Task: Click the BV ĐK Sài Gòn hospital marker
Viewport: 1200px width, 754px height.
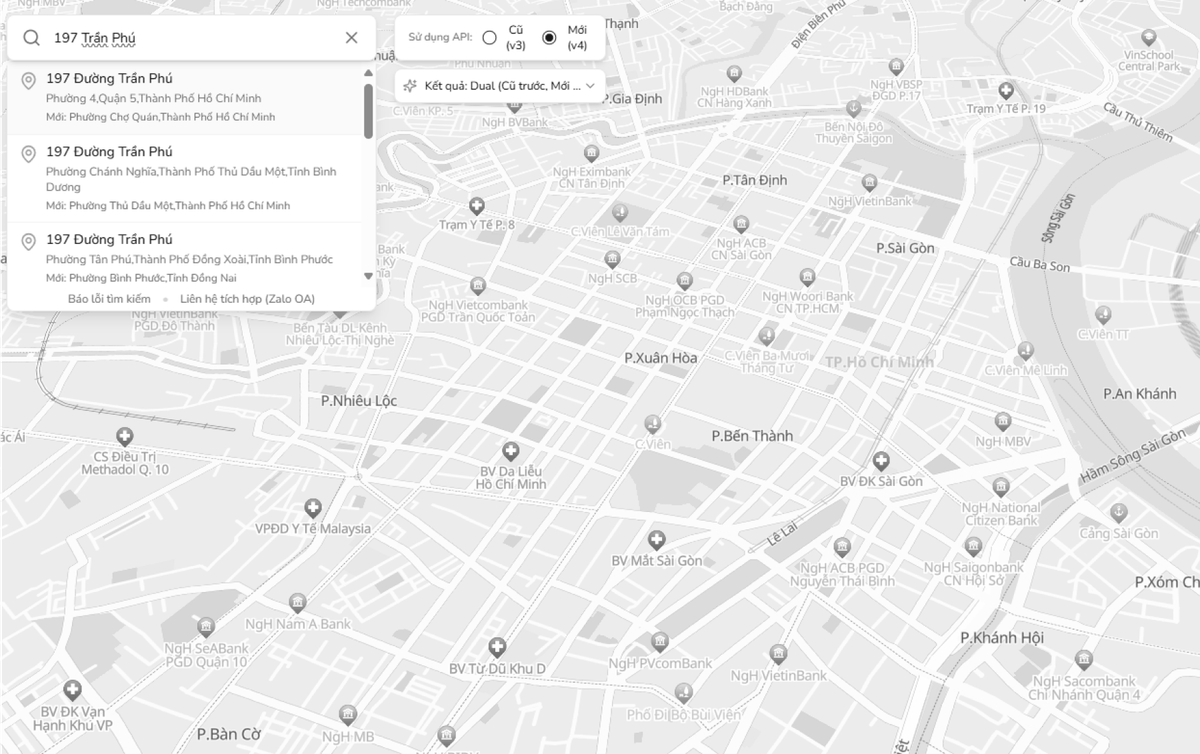Action: pyautogui.click(x=881, y=461)
